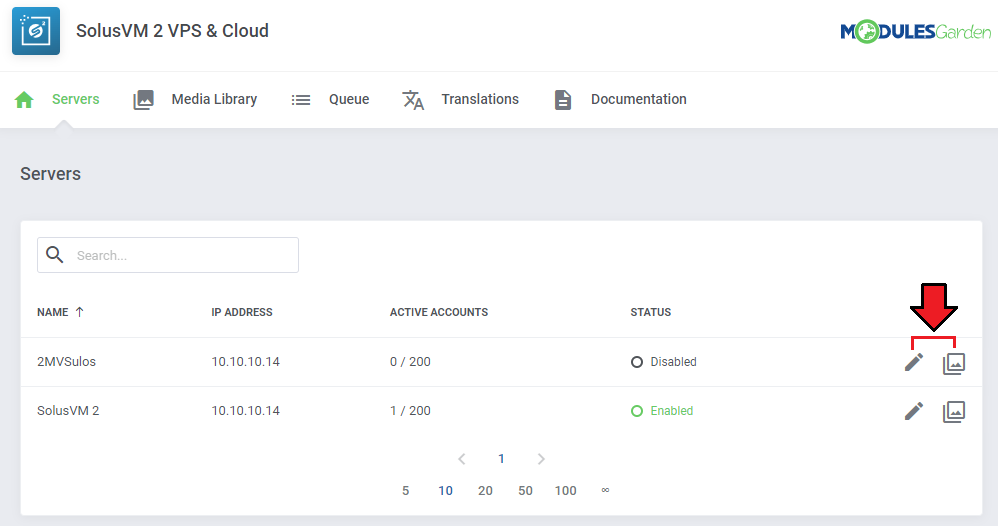This screenshot has height=526, width=998.
Task: Open the ModulesGarden logo link
Action: pyautogui.click(x=915, y=31)
